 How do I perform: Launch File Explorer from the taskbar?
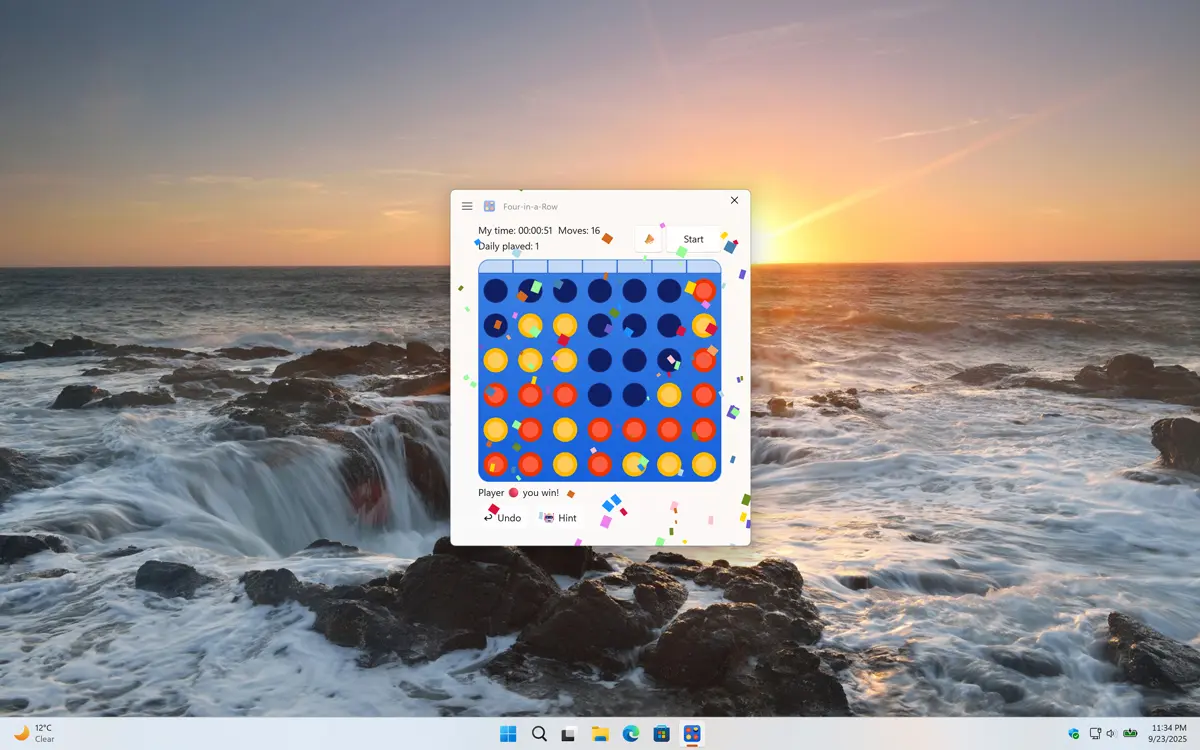point(600,734)
